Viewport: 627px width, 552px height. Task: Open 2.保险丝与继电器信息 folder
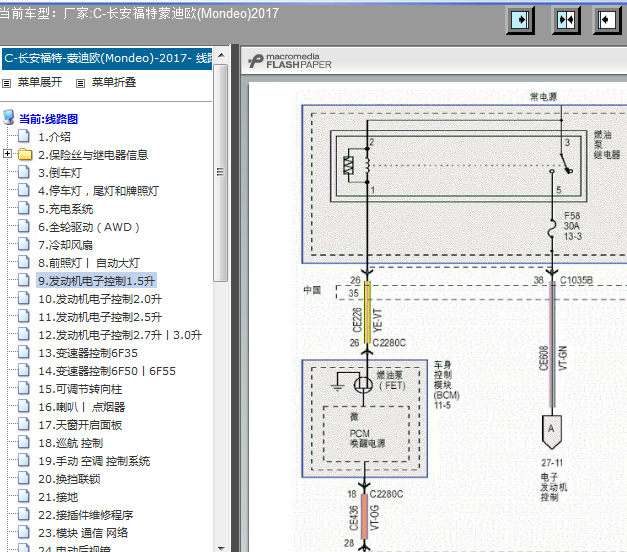(93, 155)
